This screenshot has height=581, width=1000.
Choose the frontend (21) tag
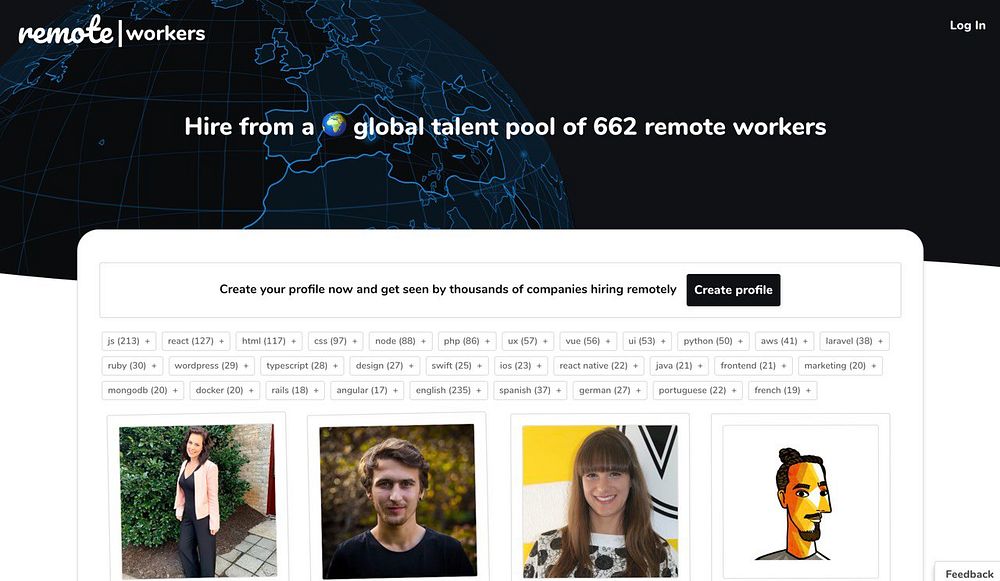(x=753, y=366)
